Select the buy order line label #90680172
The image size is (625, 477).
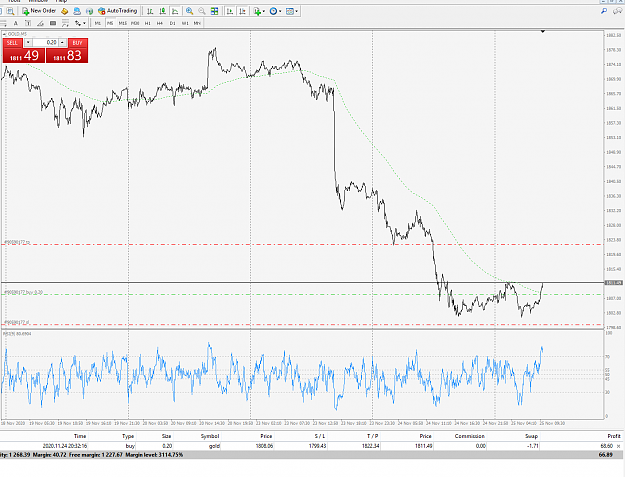24,292
